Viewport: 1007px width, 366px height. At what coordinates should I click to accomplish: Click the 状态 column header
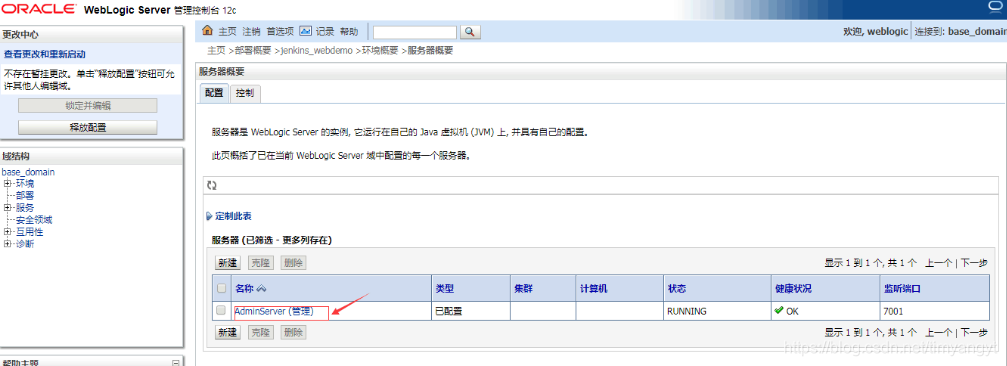click(x=678, y=289)
